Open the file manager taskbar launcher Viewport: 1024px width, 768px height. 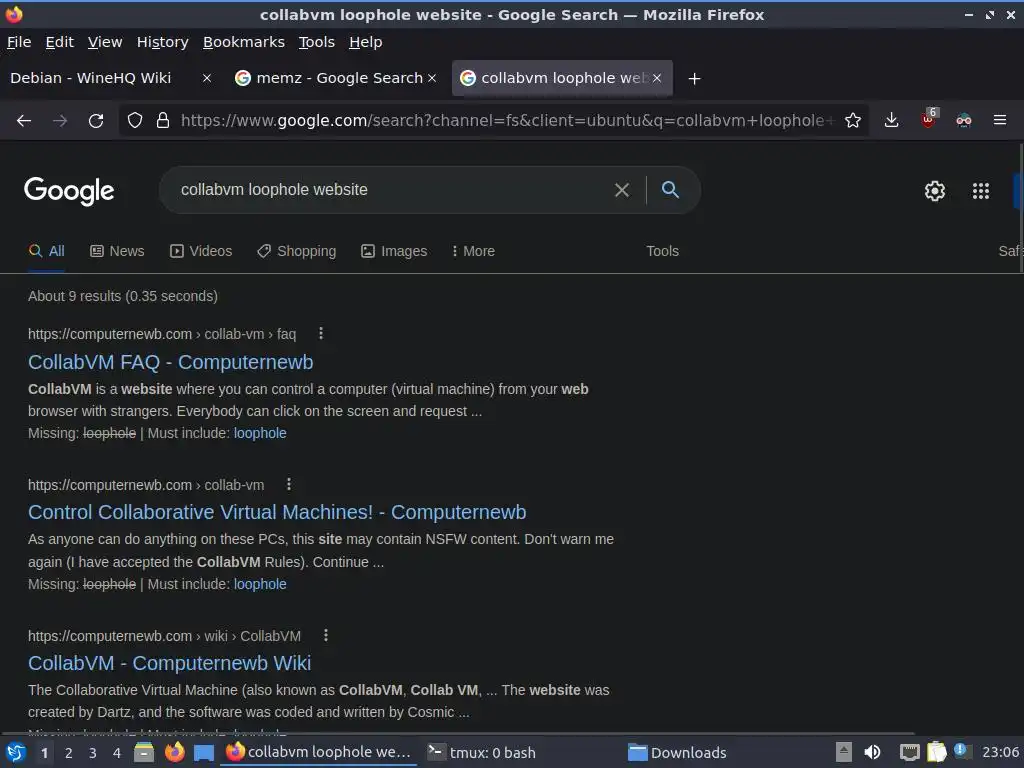(144, 752)
